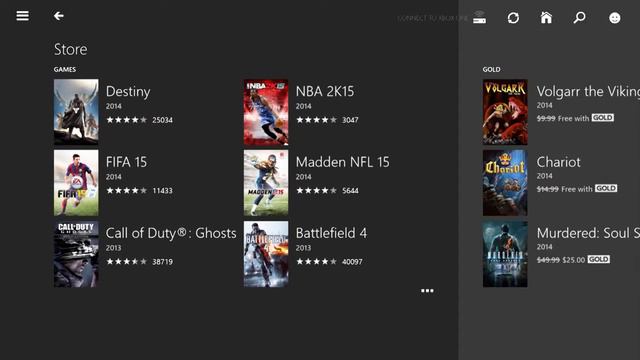Go back with the arrow button
Image resolution: width=640 pixels, height=360 pixels.
59,16
